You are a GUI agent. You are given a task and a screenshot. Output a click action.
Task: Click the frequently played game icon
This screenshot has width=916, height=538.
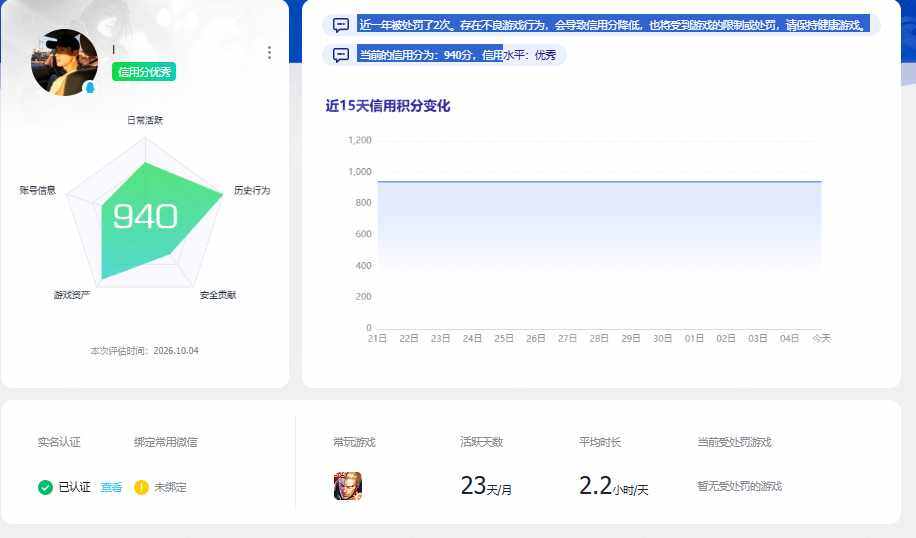pos(348,486)
